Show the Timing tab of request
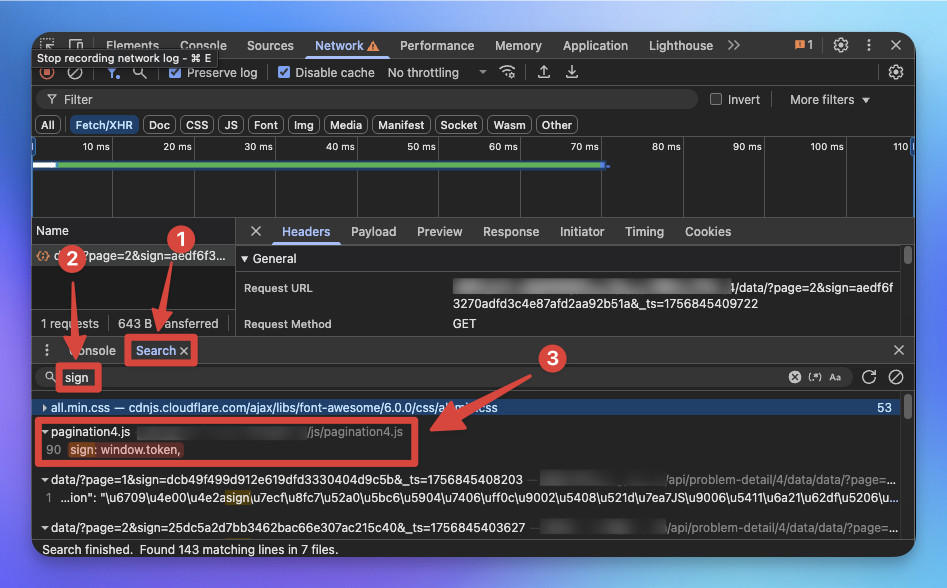Image resolution: width=947 pixels, height=588 pixels. [x=644, y=232]
